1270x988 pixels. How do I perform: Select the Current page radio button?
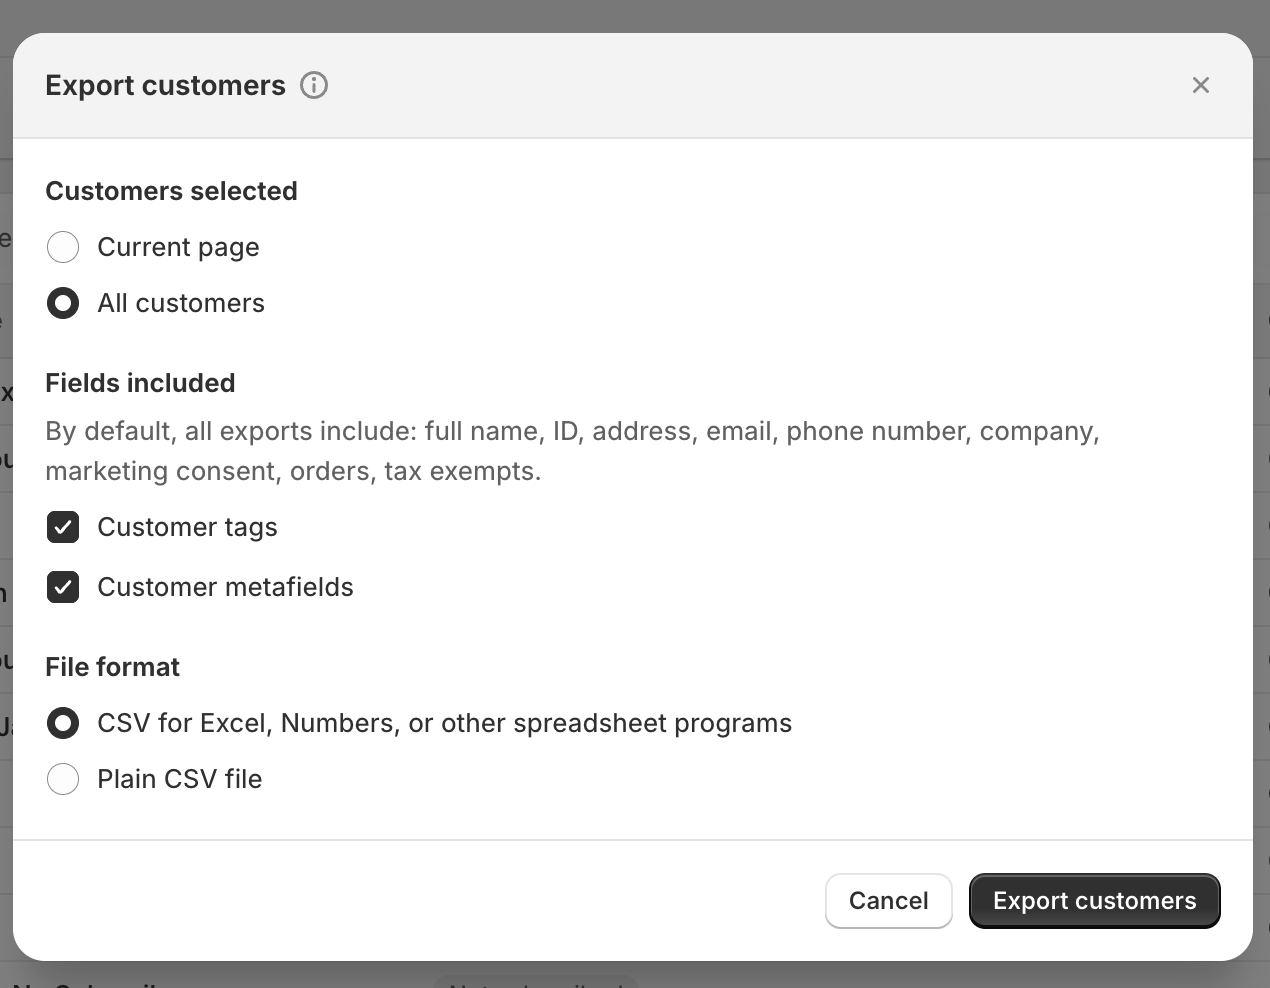pyautogui.click(x=63, y=247)
